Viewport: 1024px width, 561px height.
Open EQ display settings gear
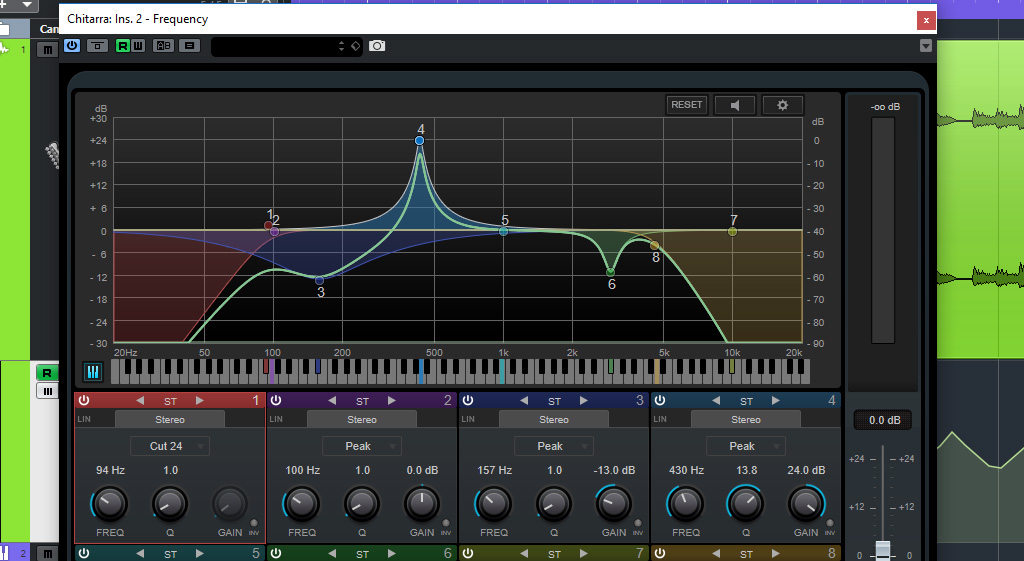click(782, 105)
